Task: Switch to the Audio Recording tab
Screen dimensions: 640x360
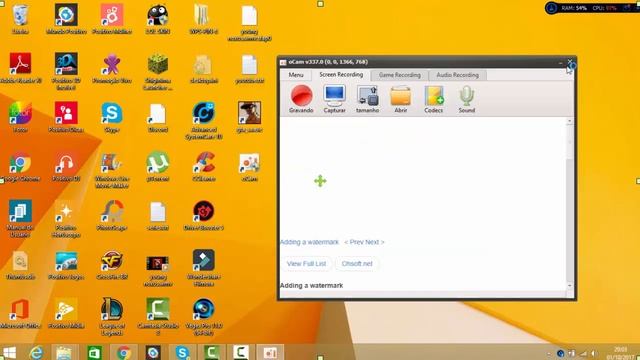Action: coord(457,75)
